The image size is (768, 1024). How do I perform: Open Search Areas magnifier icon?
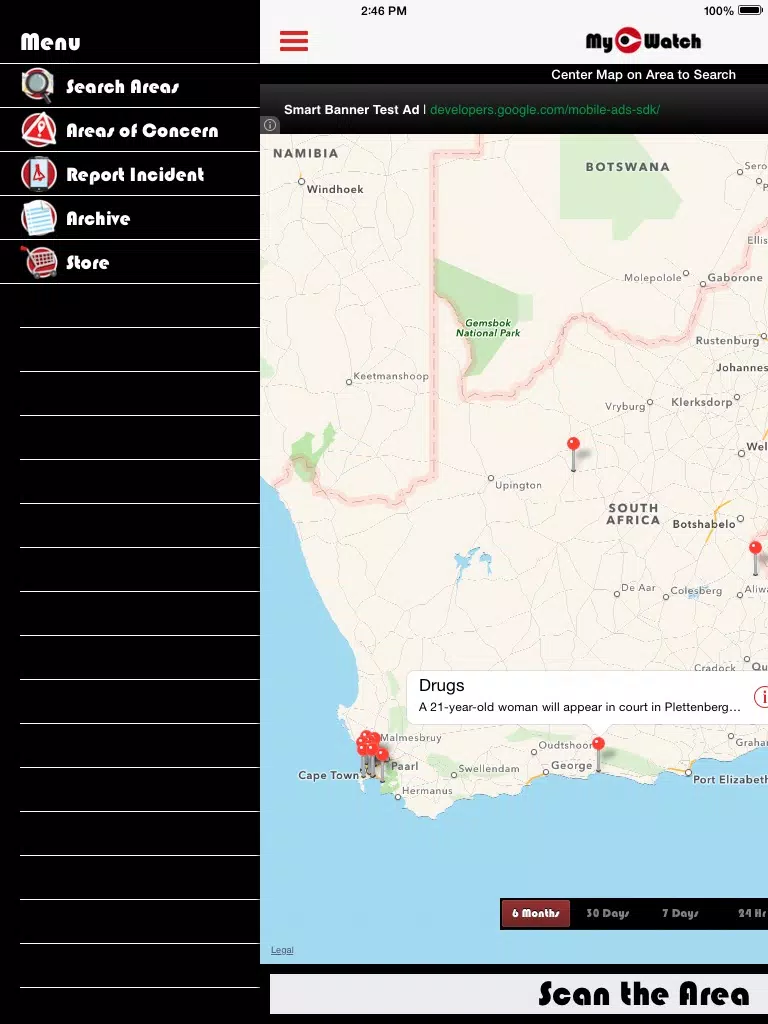[37, 86]
